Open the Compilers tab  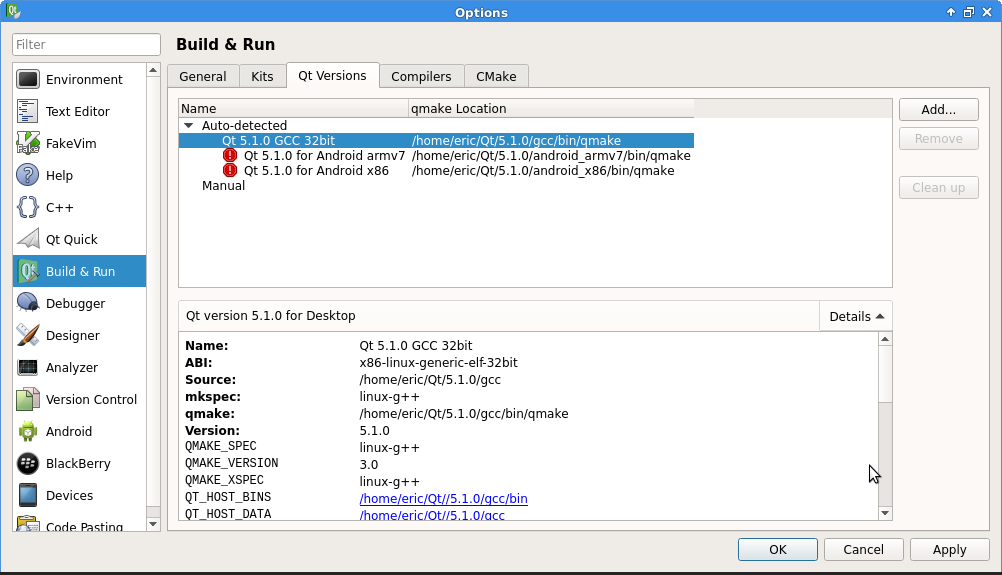pyautogui.click(x=421, y=76)
